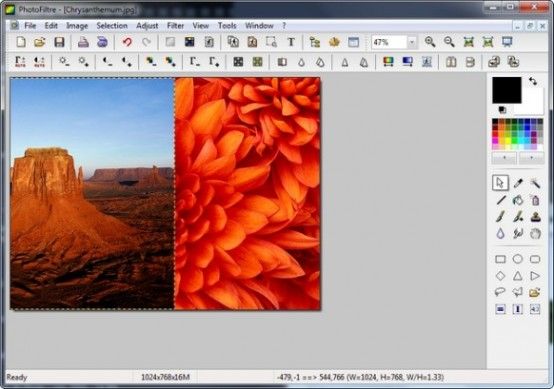This screenshot has width=554, height=389.
Task: Click the Brightness minus icon
Action: click(x=64, y=62)
